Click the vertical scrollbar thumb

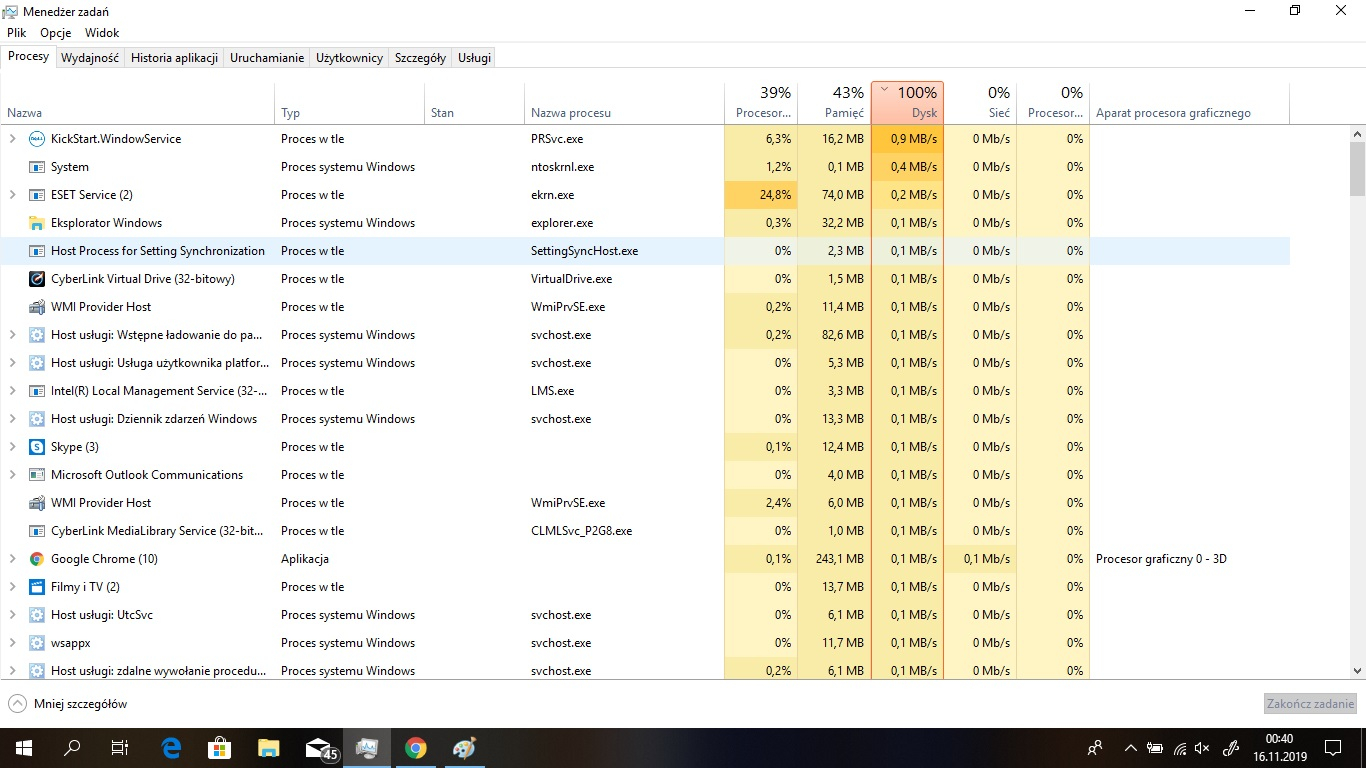[x=1357, y=168]
